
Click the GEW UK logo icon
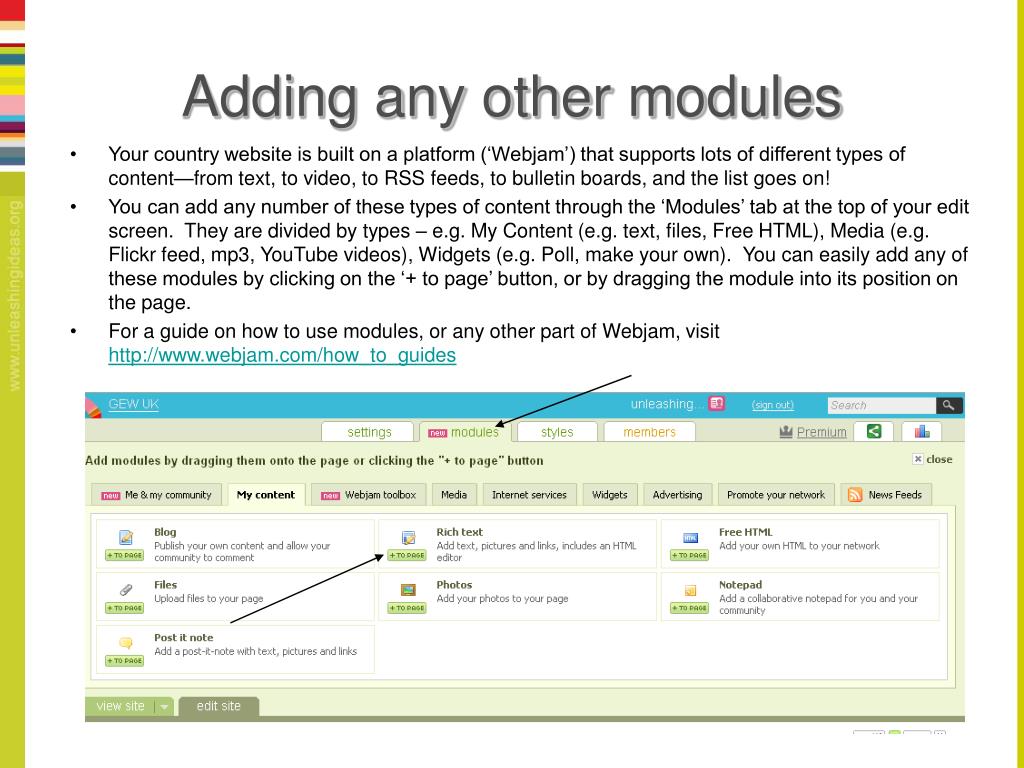coord(93,406)
